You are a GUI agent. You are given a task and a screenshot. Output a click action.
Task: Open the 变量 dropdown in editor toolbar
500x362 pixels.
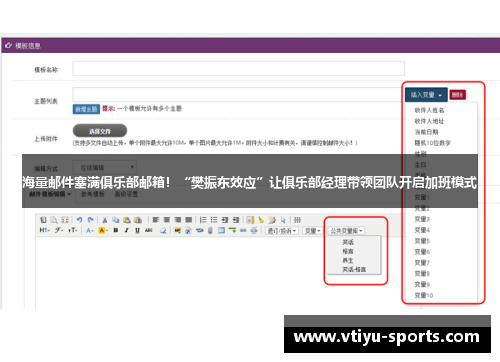click(313, 231)
